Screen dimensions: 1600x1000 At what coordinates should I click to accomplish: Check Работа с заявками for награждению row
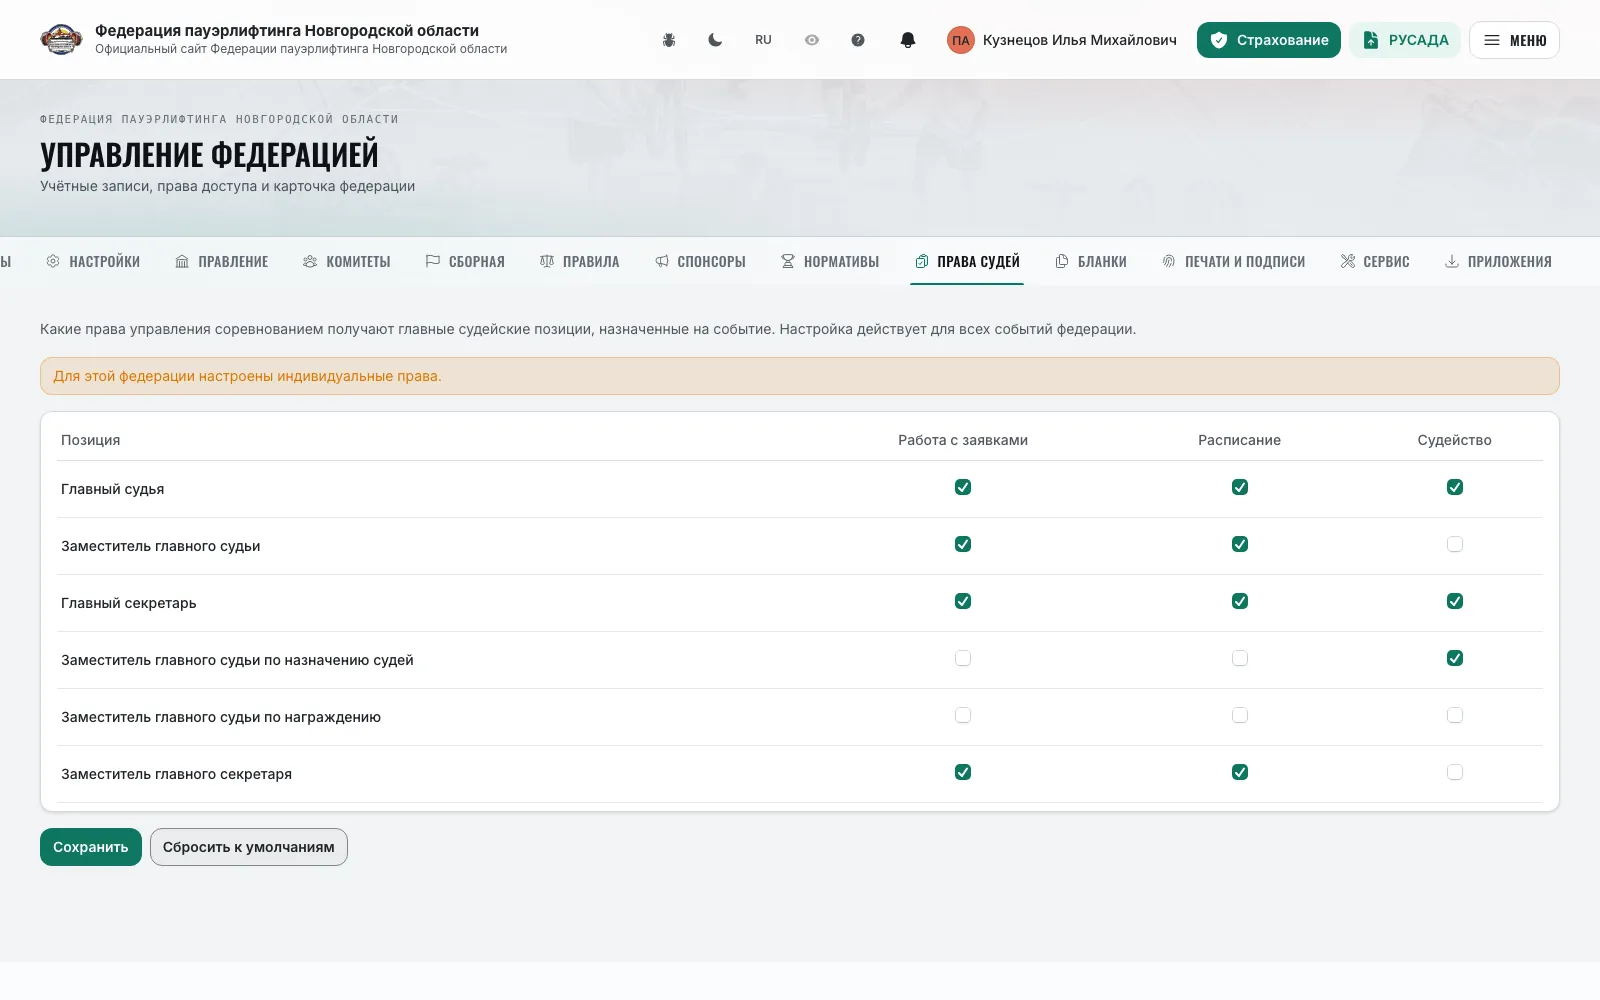coord(963,715)
